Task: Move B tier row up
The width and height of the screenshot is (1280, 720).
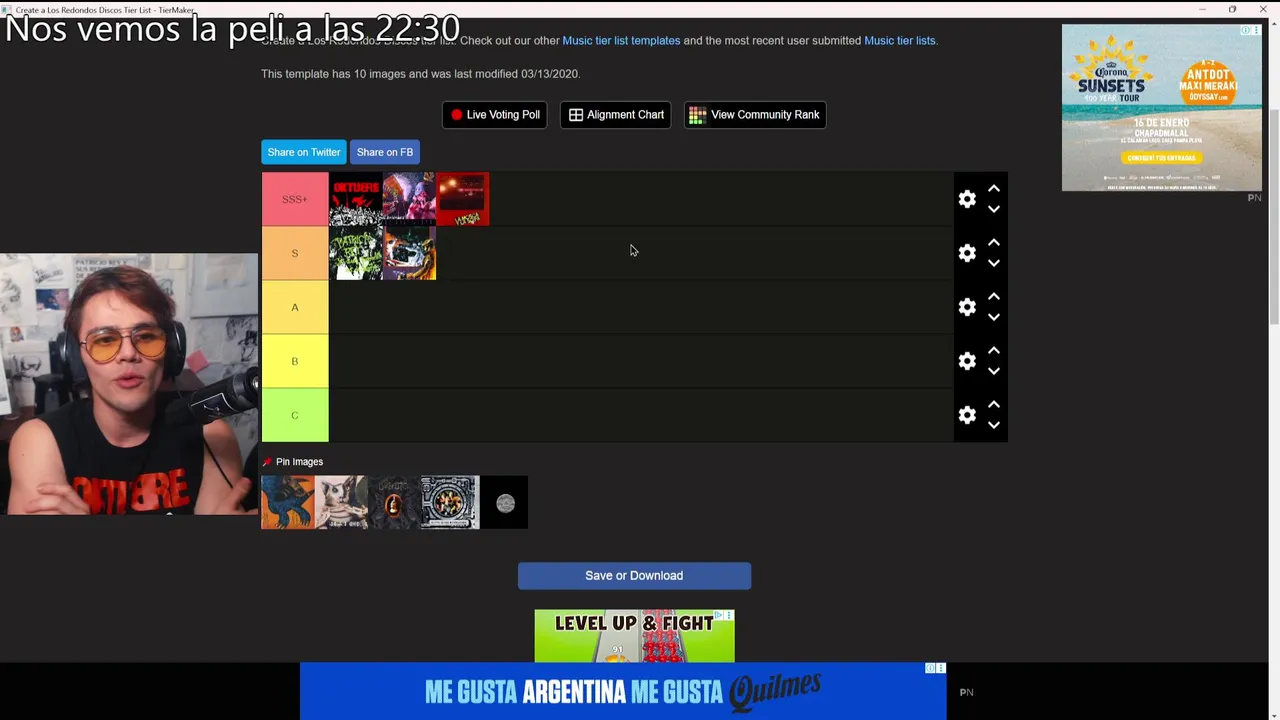Action: (x=994, y=351)
